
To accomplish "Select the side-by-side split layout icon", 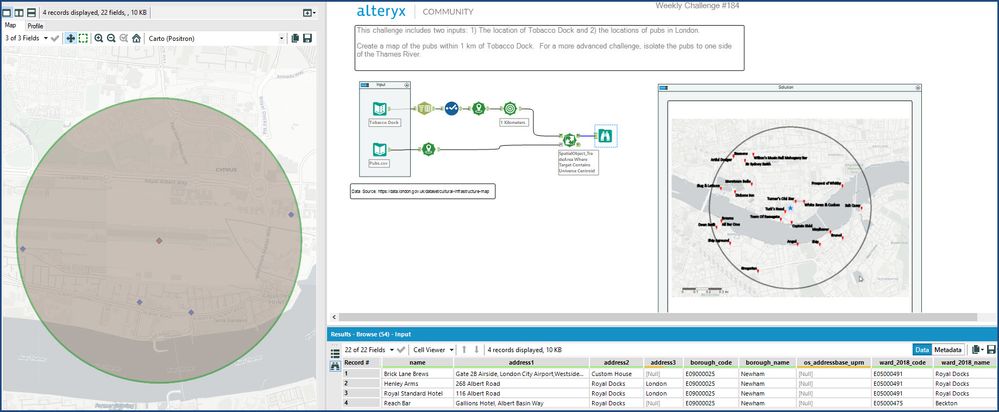I will (x=19, y=13).
